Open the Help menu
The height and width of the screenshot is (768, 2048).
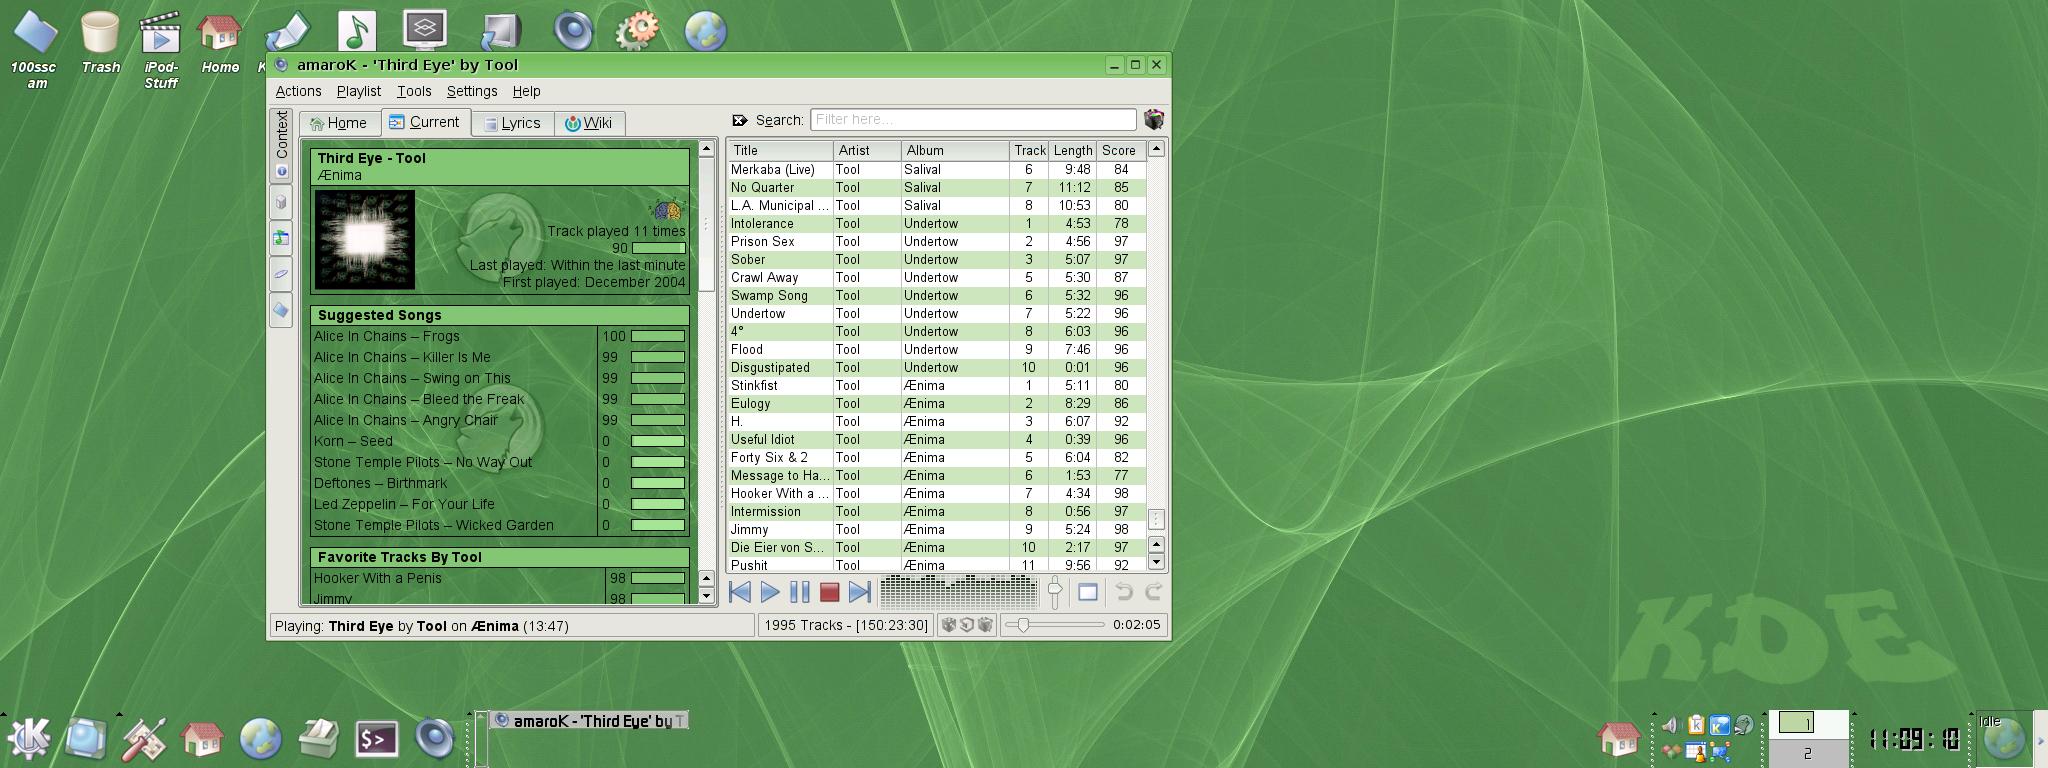526,91
